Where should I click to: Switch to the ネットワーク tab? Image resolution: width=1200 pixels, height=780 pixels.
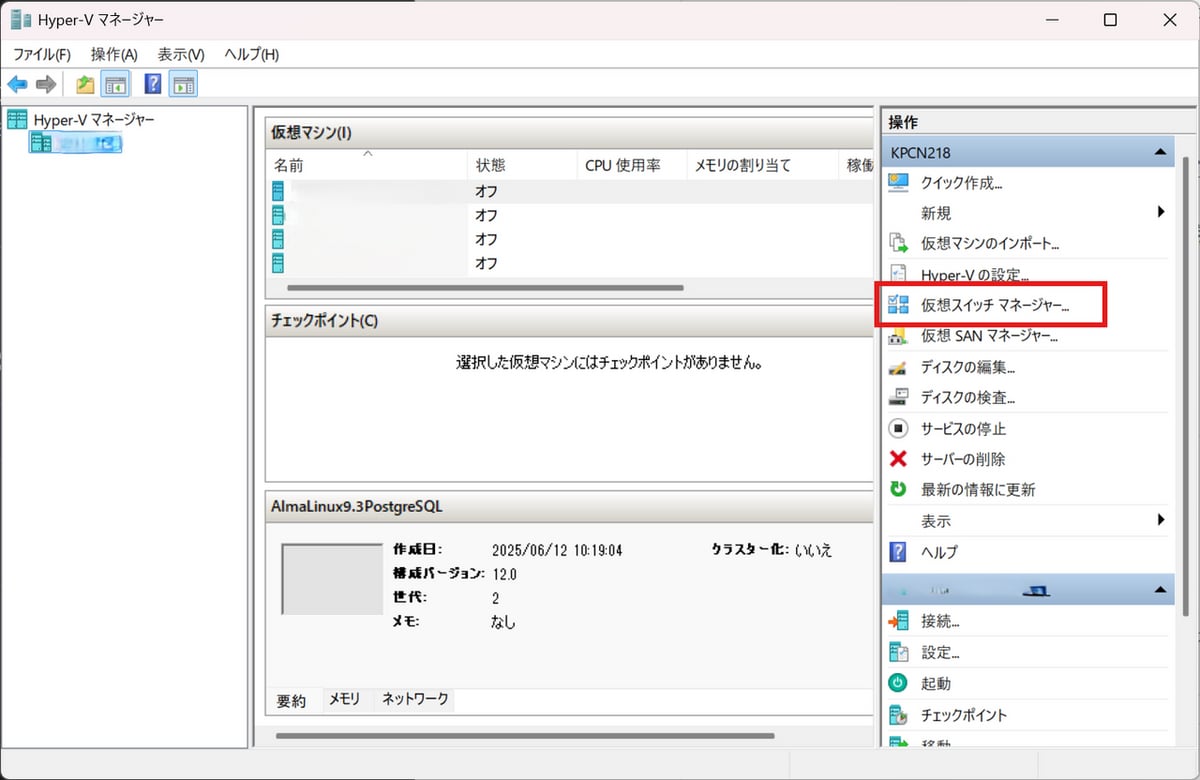tap(415, 700)
